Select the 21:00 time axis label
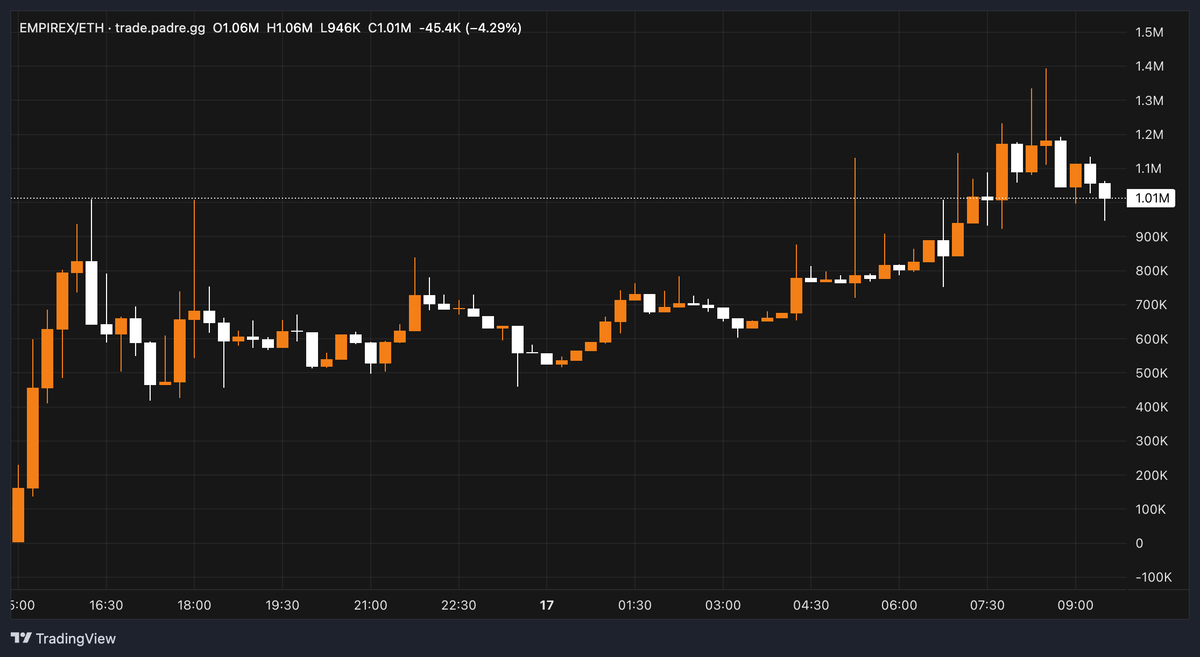 (x=371, y=606)
